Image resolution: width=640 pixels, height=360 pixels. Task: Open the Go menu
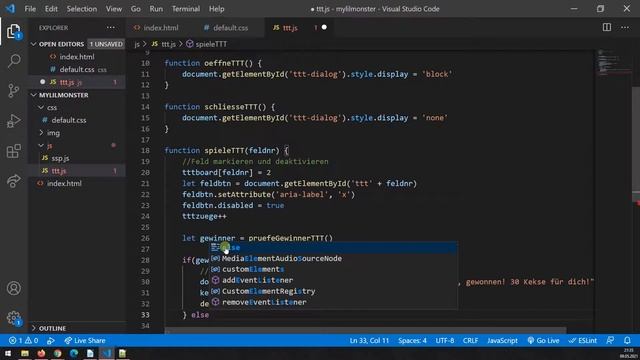136,9
